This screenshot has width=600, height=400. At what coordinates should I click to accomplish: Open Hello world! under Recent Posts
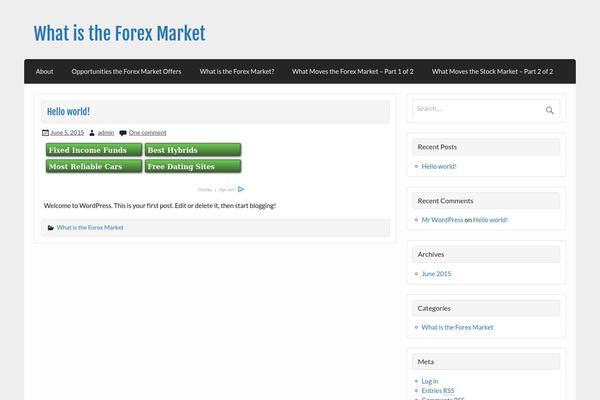coord(439,167)
